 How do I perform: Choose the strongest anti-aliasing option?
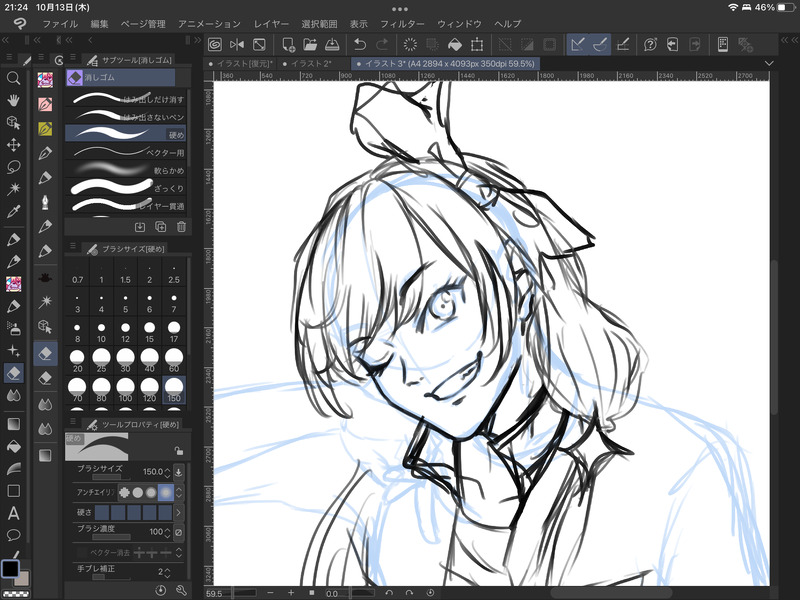166,492
